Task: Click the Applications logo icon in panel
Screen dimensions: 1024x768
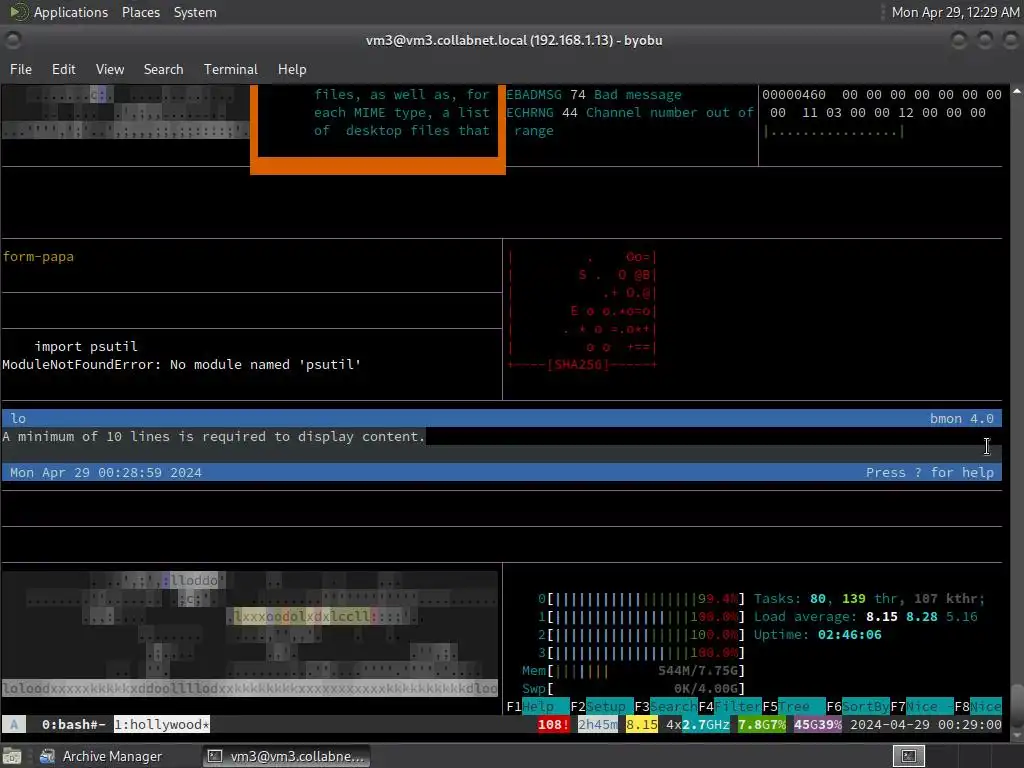Action: point(19,12)
